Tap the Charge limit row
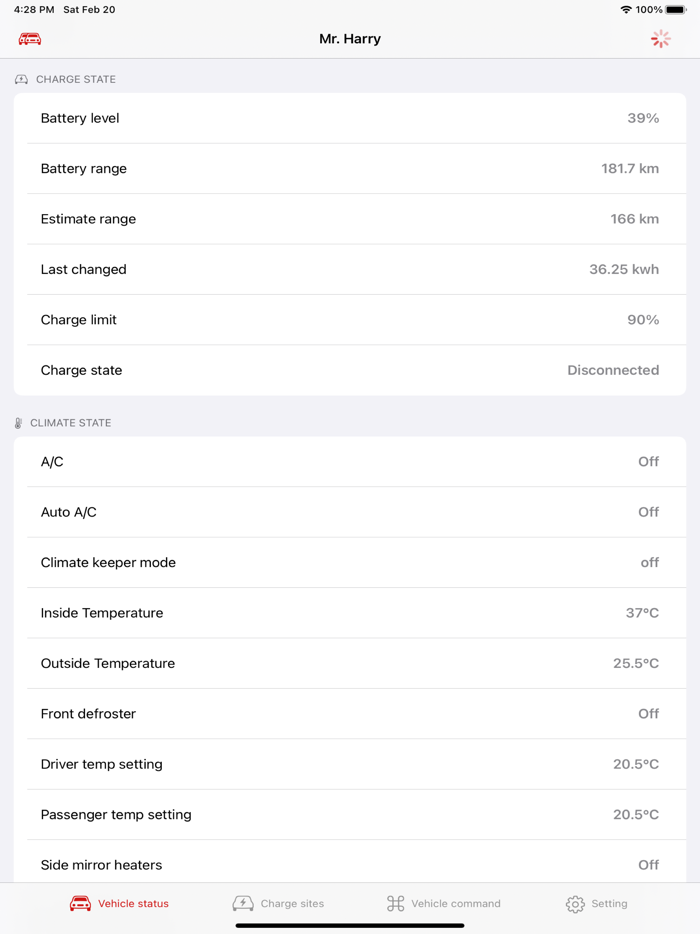Image resolution: width=700 pixels, height=934 pixels. pos(350,320)
